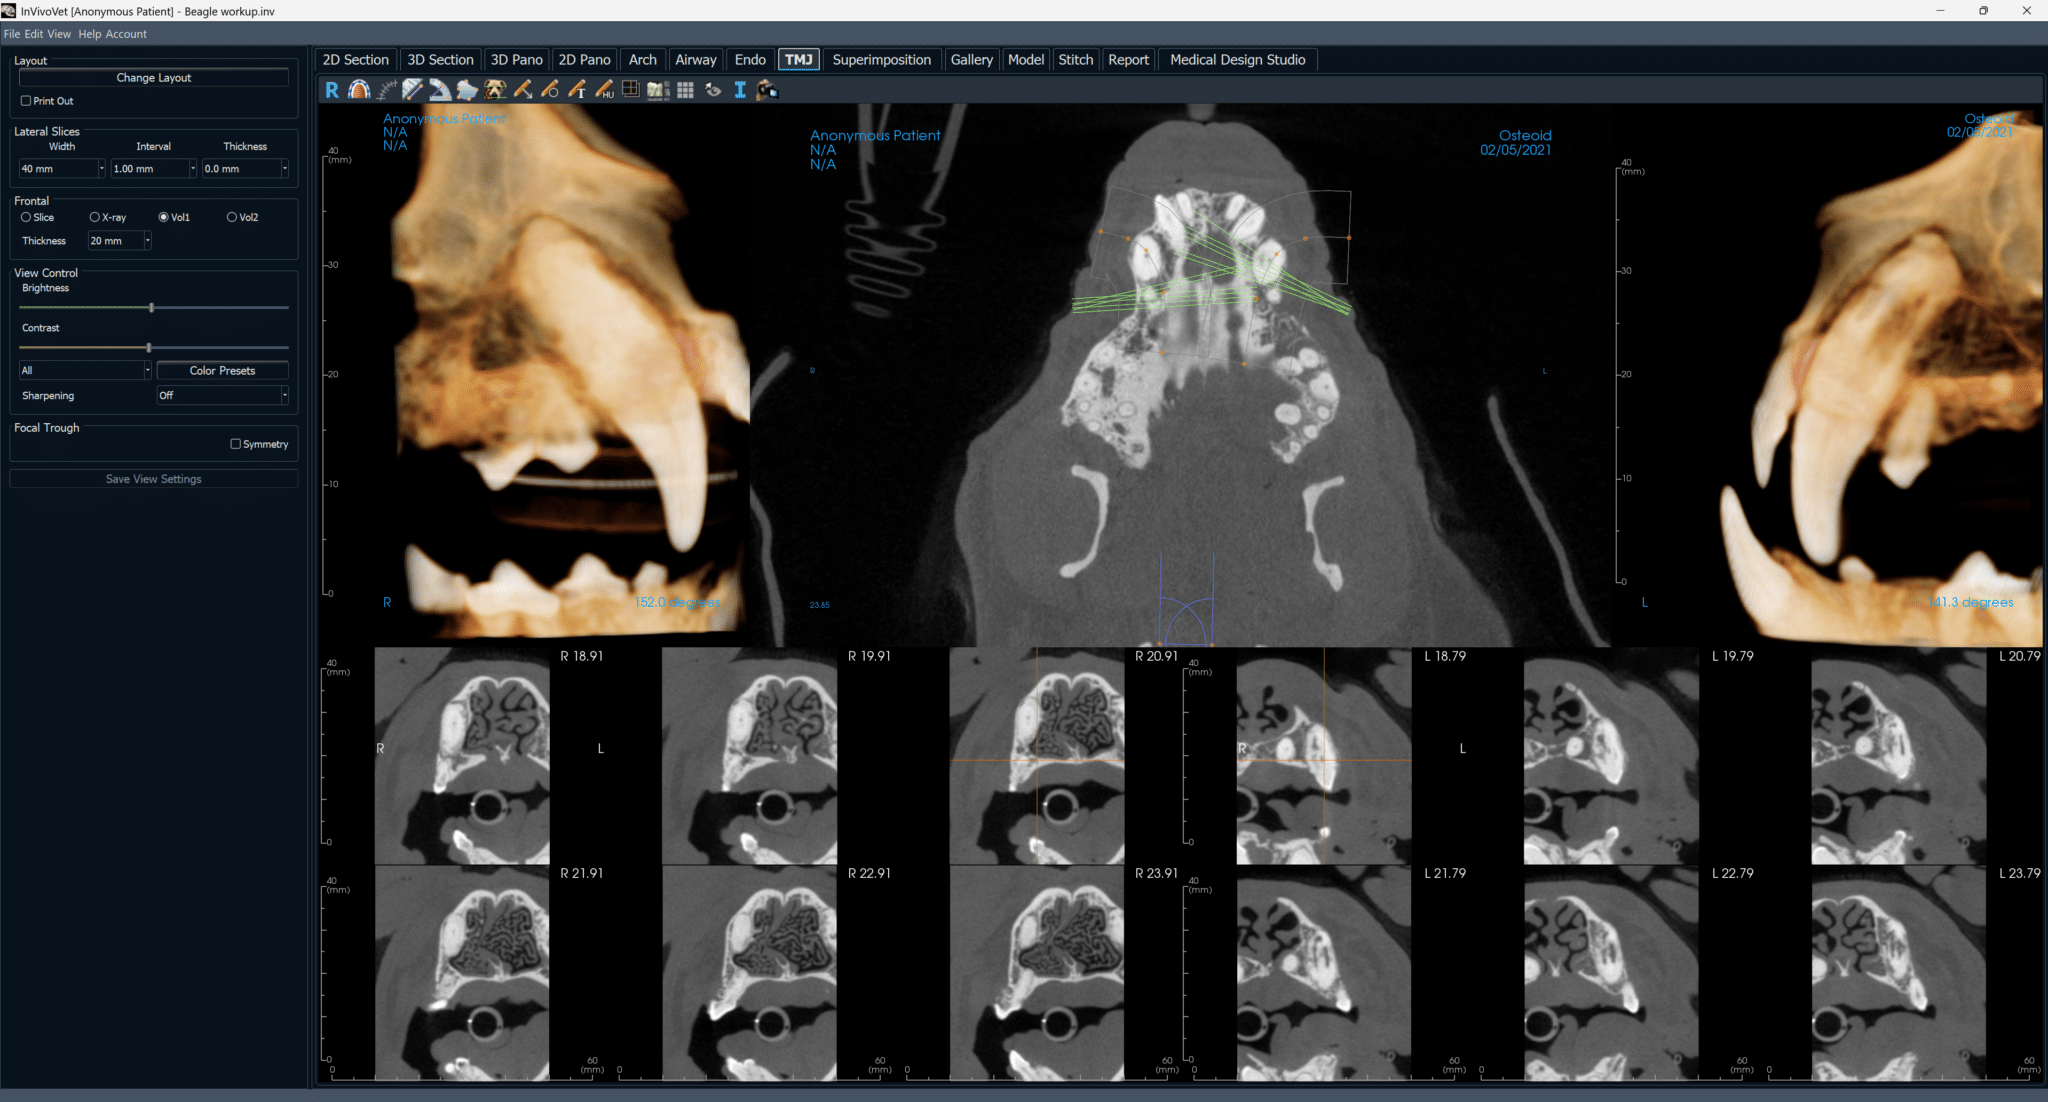The image size is (2048, 1102).
Task: Enable the Print Out checkbox
Action: pyautogui.click(x=26, y=100)
